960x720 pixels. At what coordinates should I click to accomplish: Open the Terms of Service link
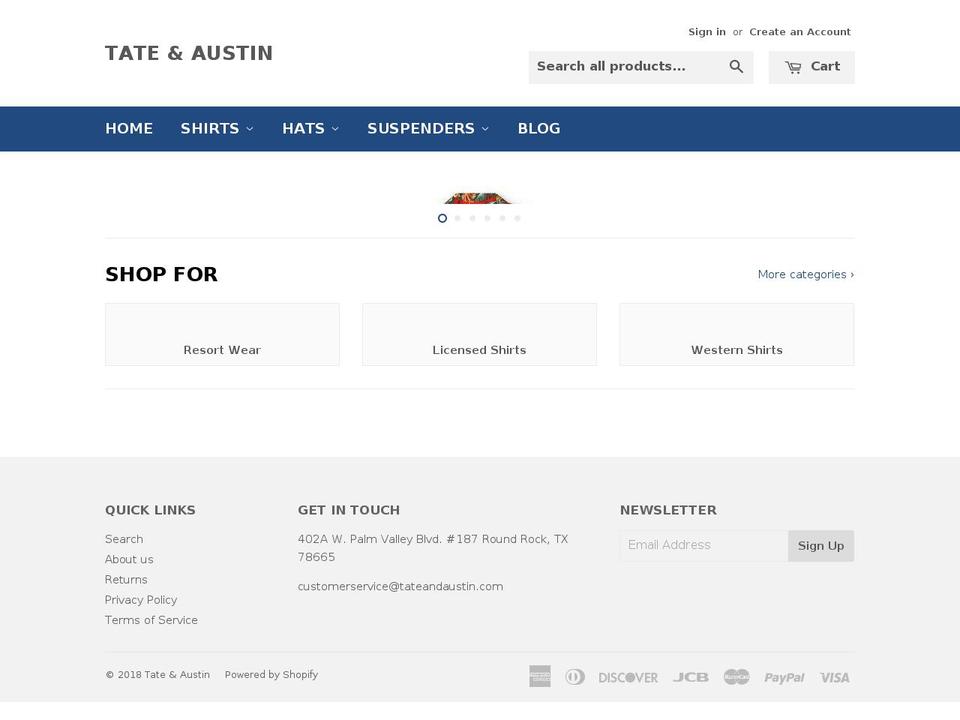(151, 620)
